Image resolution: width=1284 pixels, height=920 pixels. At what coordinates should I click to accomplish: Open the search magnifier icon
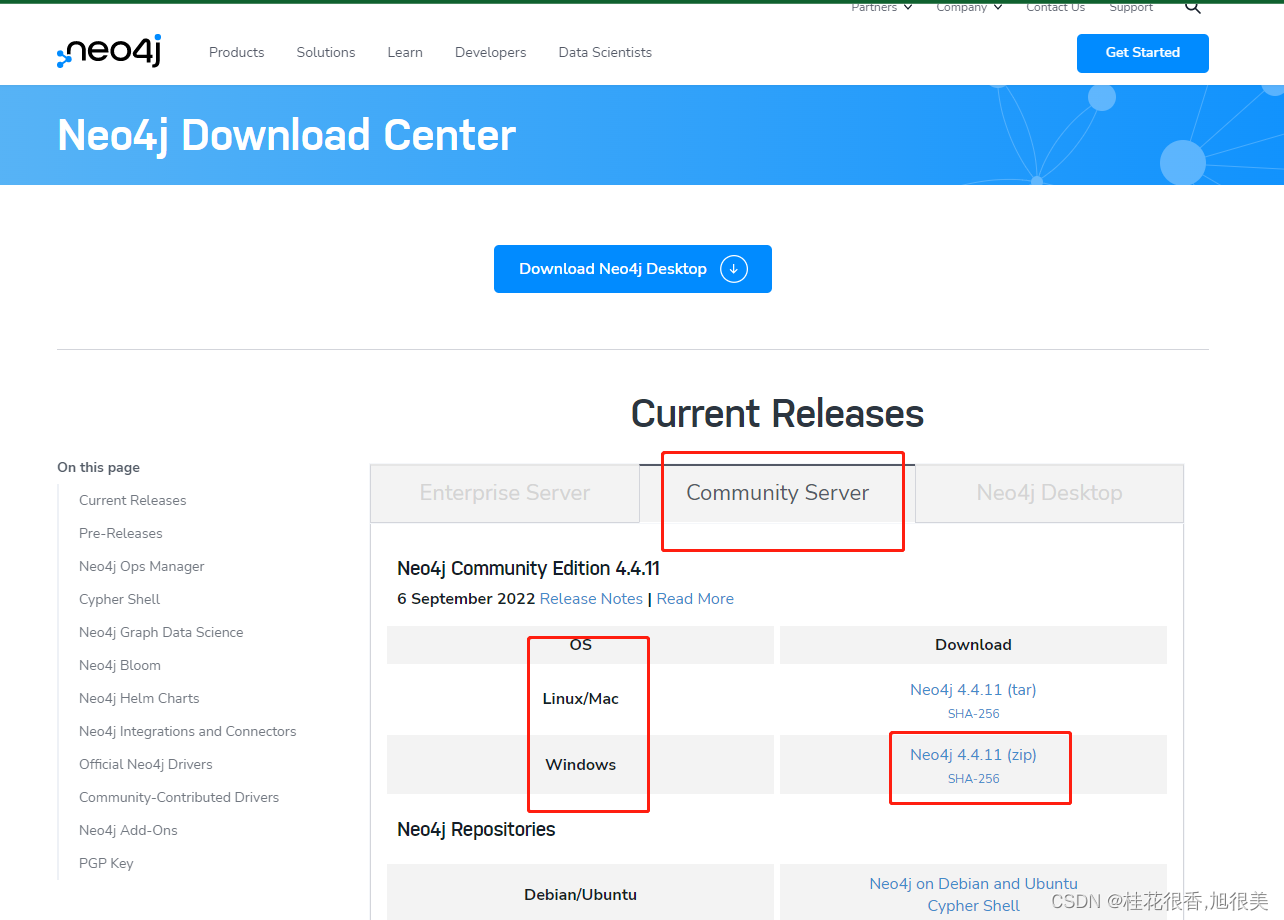coord(1192,6)
